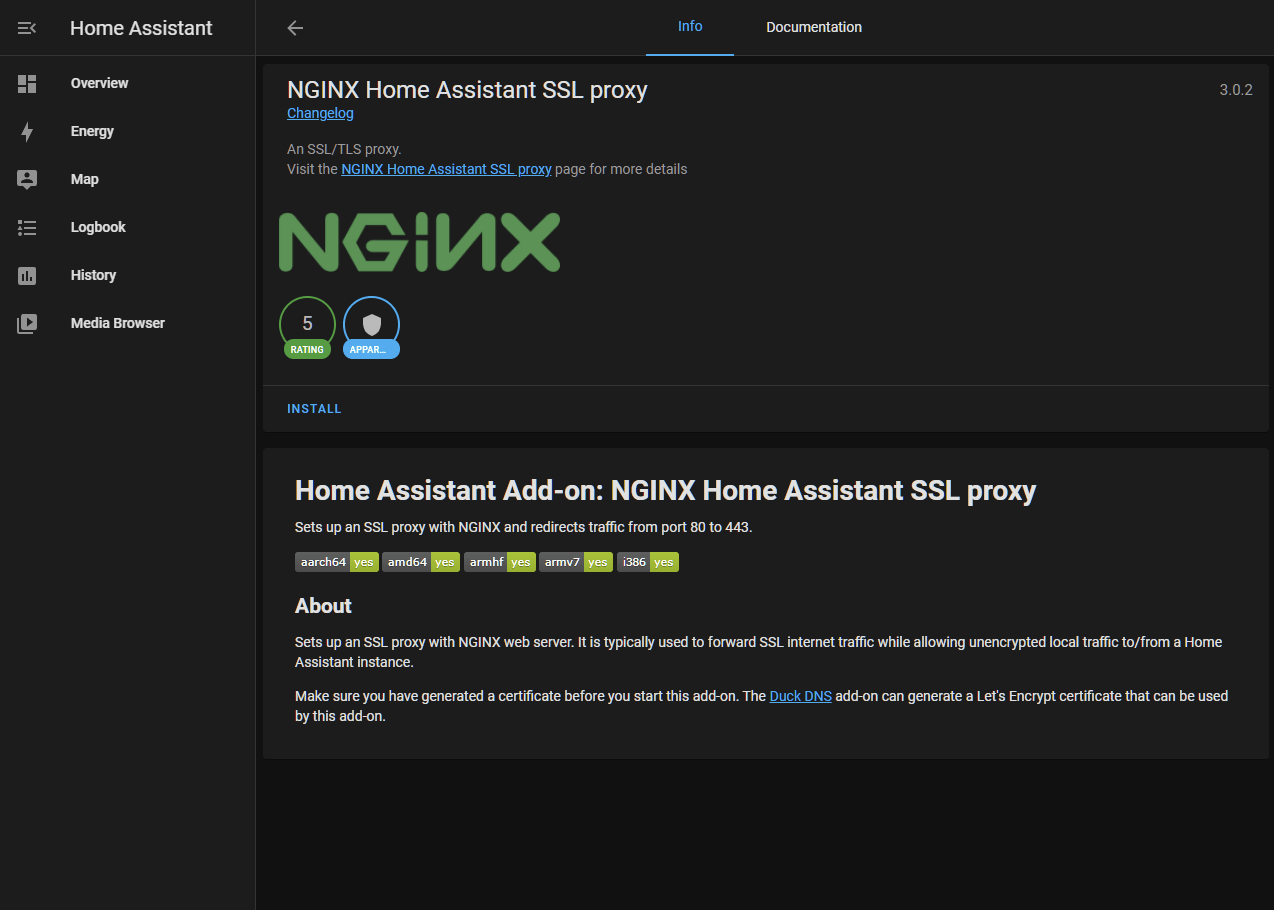
Task: Switch to the Documentation tab
Action: (813, 27)
